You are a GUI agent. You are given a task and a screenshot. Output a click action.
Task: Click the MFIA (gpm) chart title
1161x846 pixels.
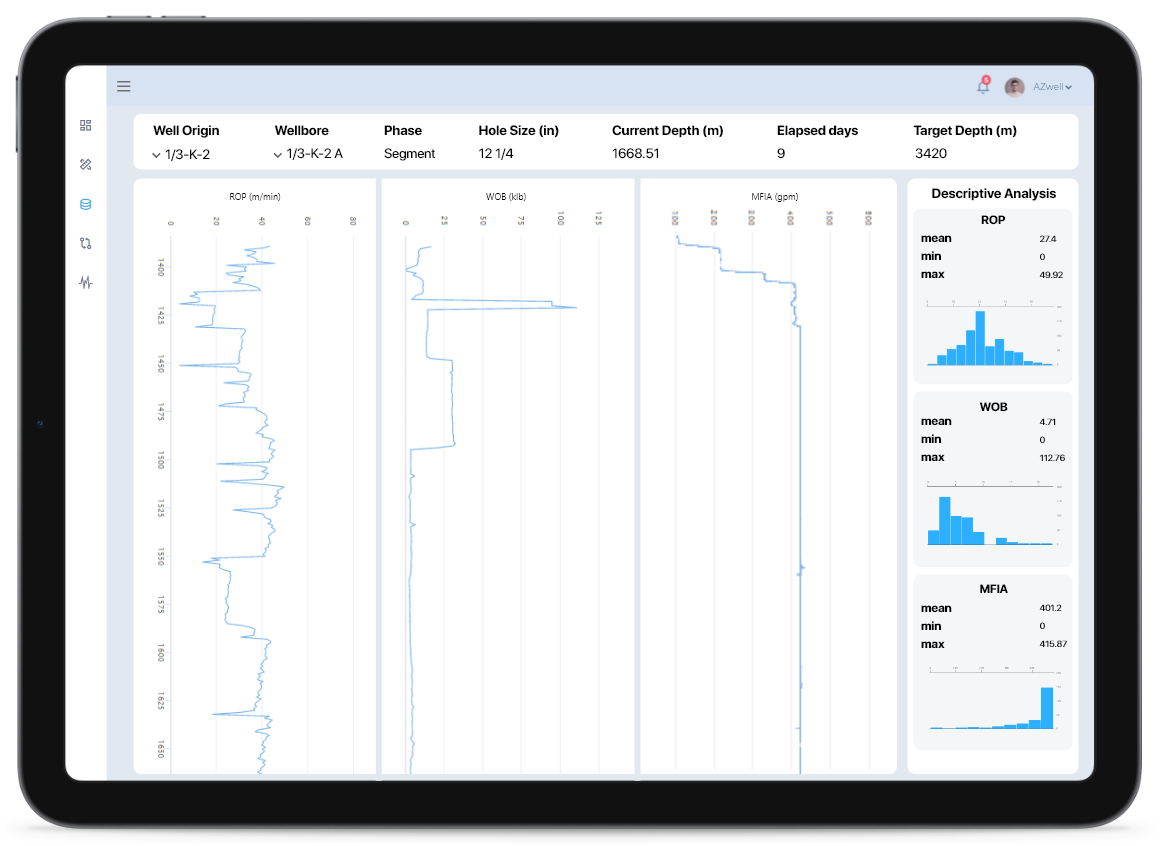[774, 197]
